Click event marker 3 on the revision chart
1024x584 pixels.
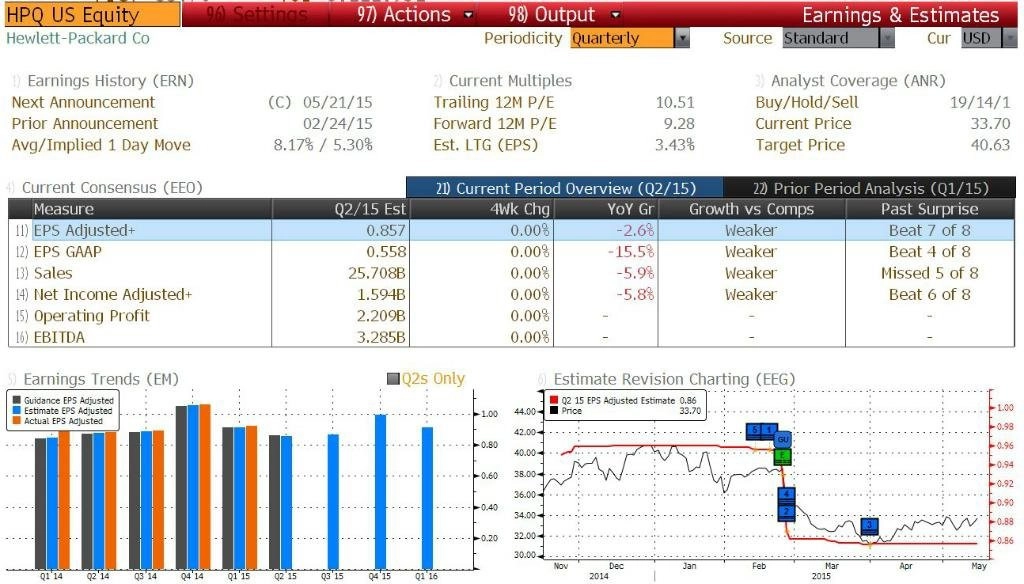tap(869, 526)
